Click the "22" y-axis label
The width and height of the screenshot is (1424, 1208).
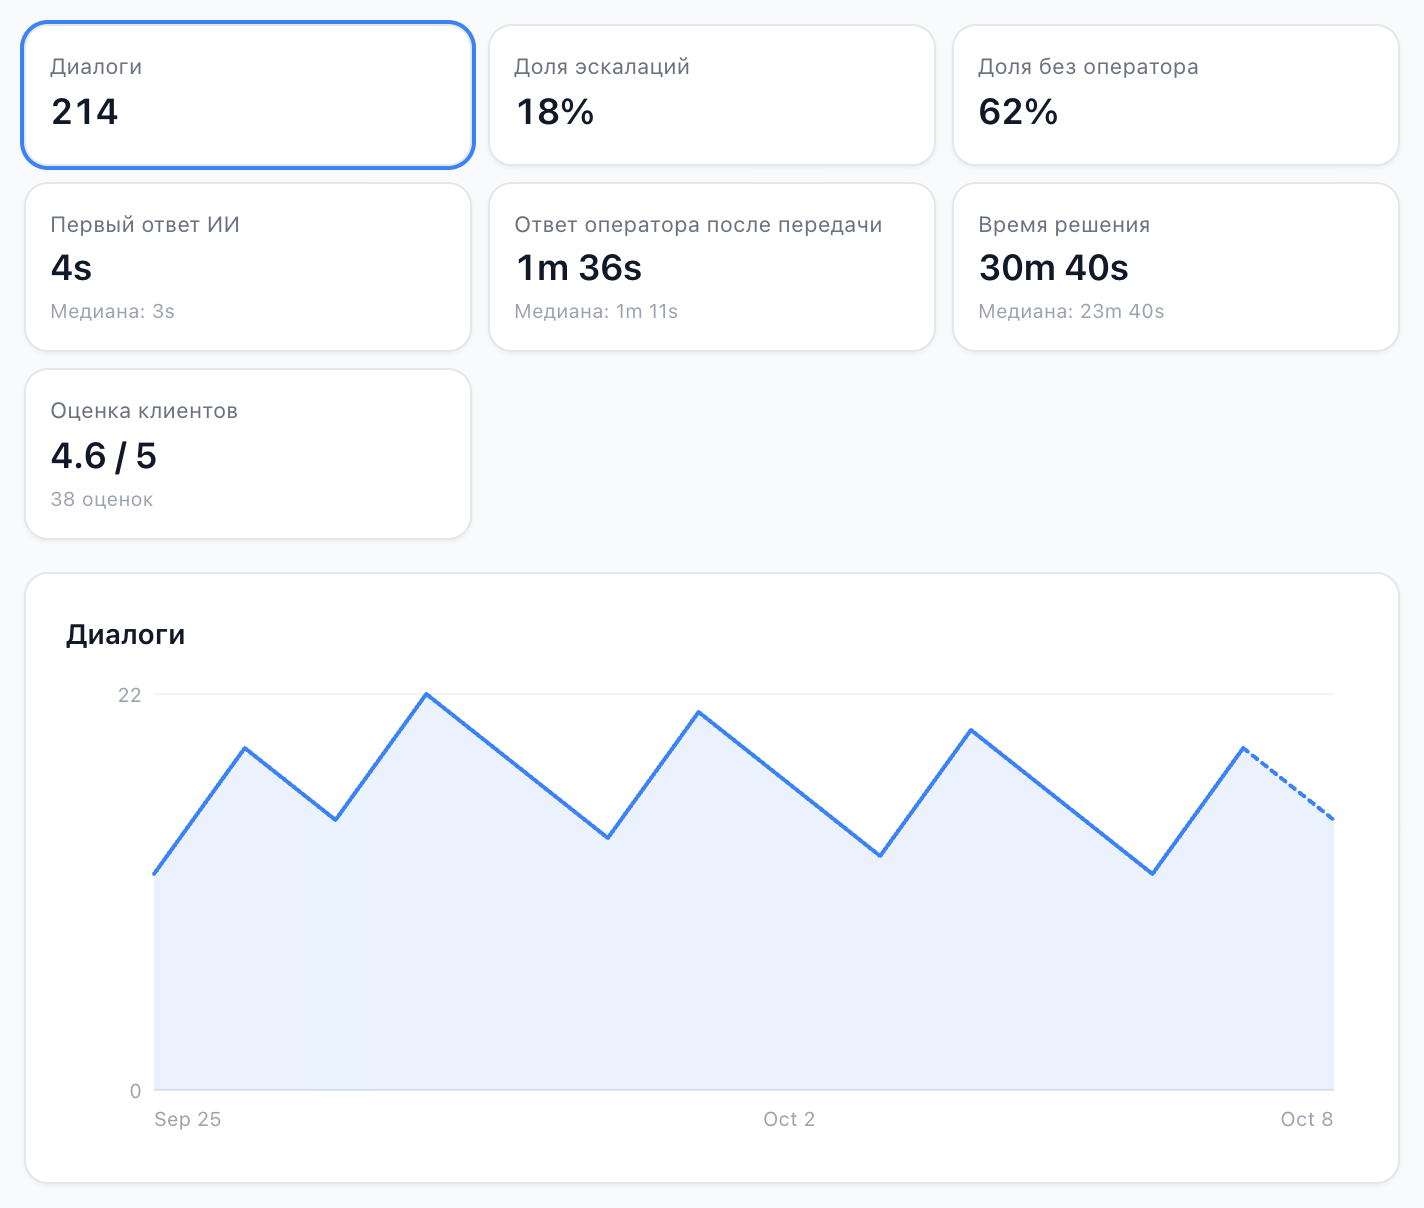pyautogui.click(x=130, y=695)
